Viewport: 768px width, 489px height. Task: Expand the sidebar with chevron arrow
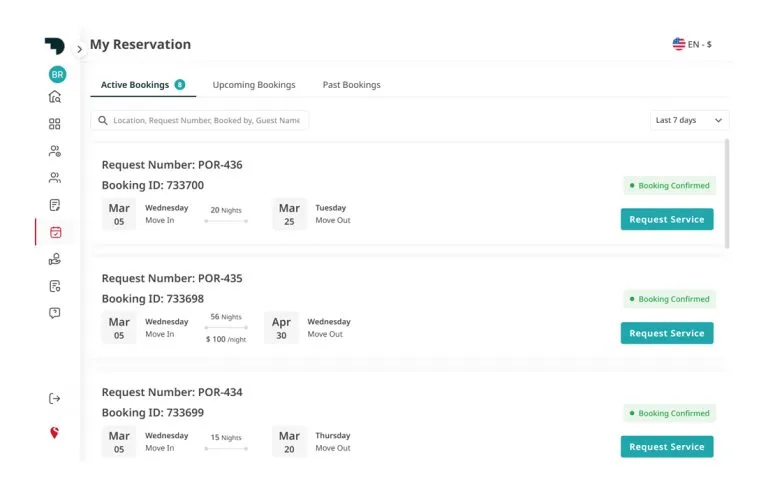tap(79, 49)
